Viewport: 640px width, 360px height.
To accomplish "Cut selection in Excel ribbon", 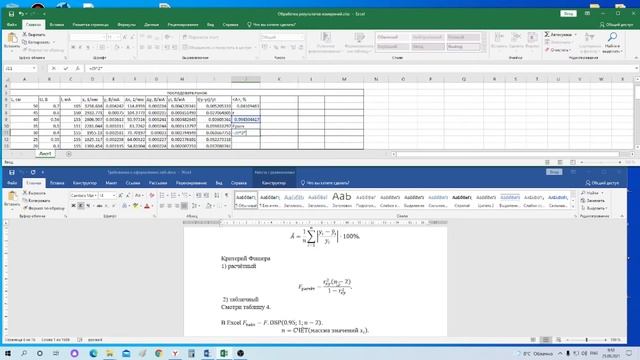I will click(34, 35).
